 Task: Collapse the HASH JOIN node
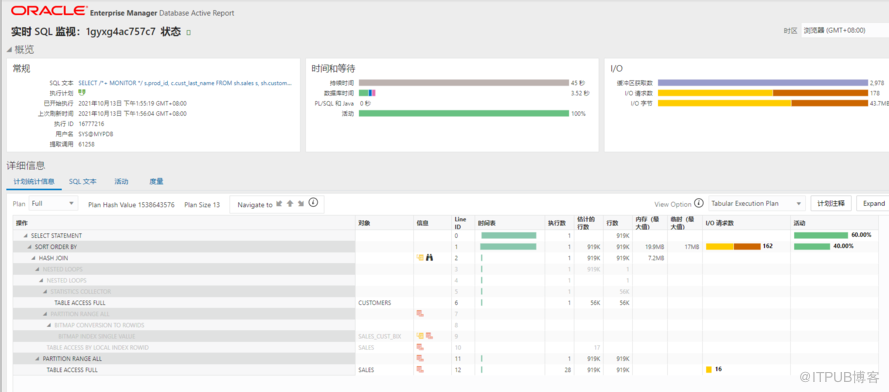click(33, 258)
